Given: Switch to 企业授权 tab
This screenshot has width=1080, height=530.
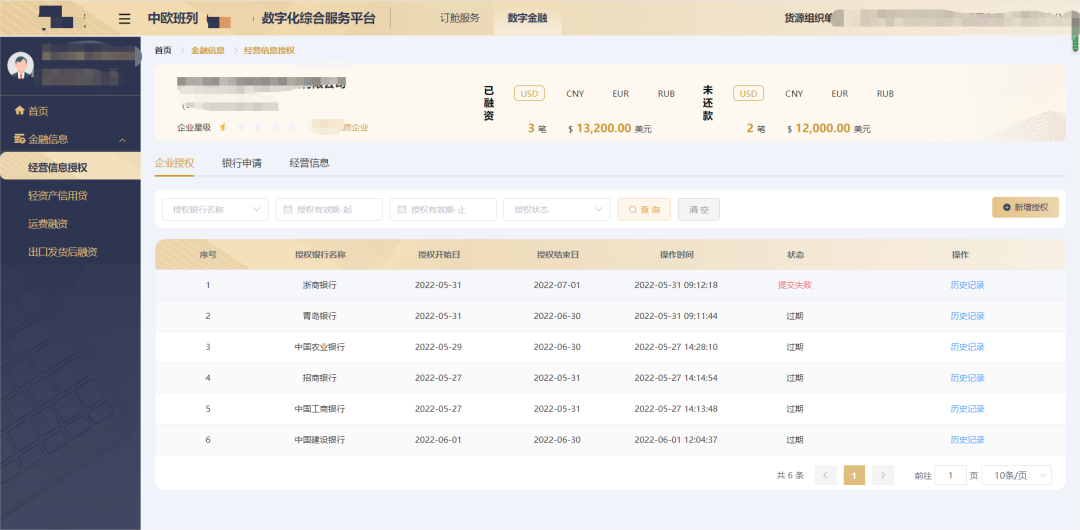Looking at the screenshot, I should [x=174, y=163].
